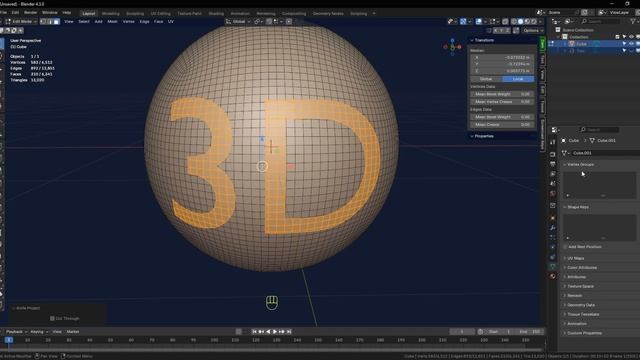640x360 pixels.
Task: Open the Vertex menu in viewport header
Action: pyautogui.click(x=129, y=21)
